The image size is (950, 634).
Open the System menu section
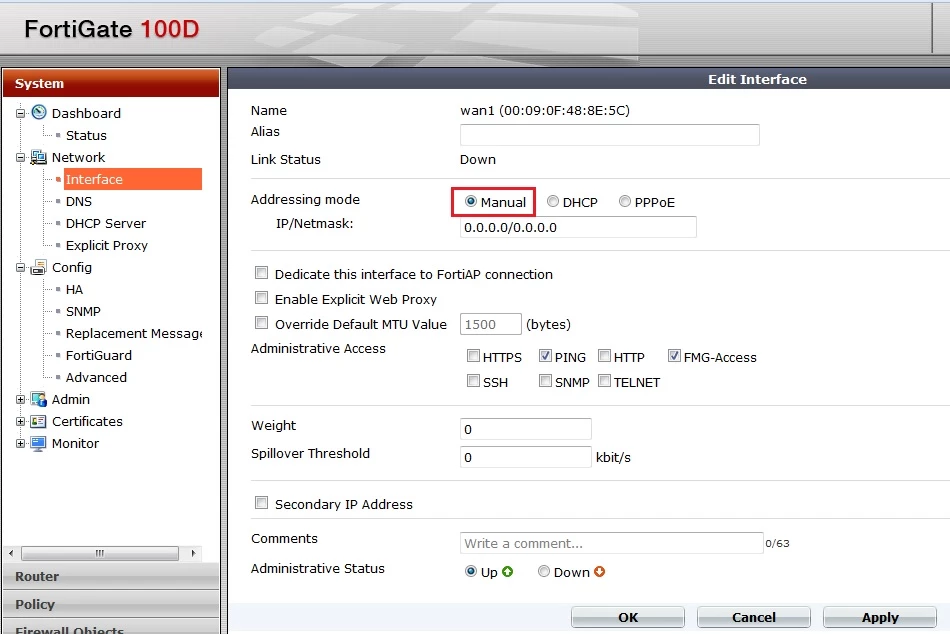[111, 83]
